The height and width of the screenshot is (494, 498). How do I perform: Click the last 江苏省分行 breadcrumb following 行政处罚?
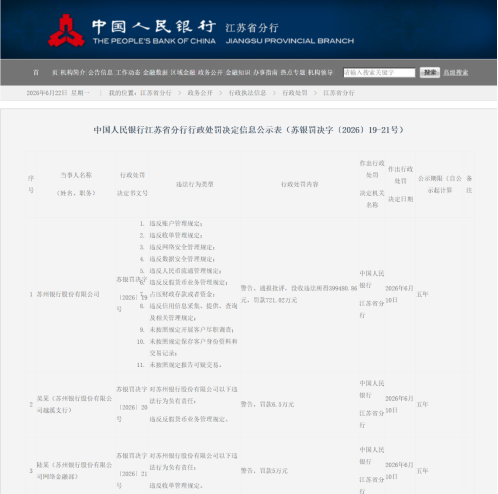pos(339,93)
